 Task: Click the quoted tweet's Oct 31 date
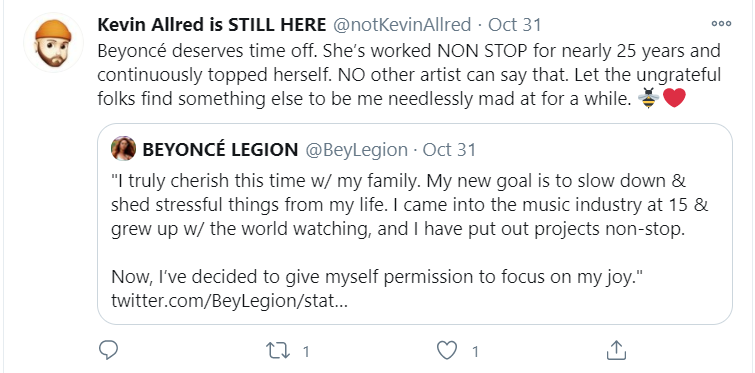(449, 150)
